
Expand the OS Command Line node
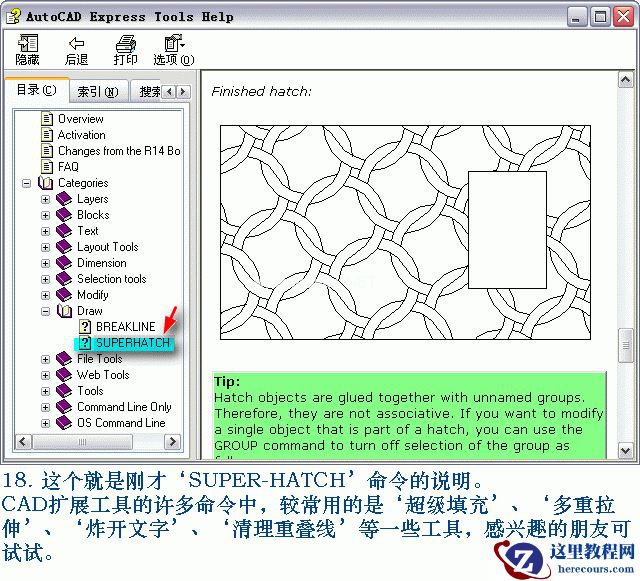[46, 423]
